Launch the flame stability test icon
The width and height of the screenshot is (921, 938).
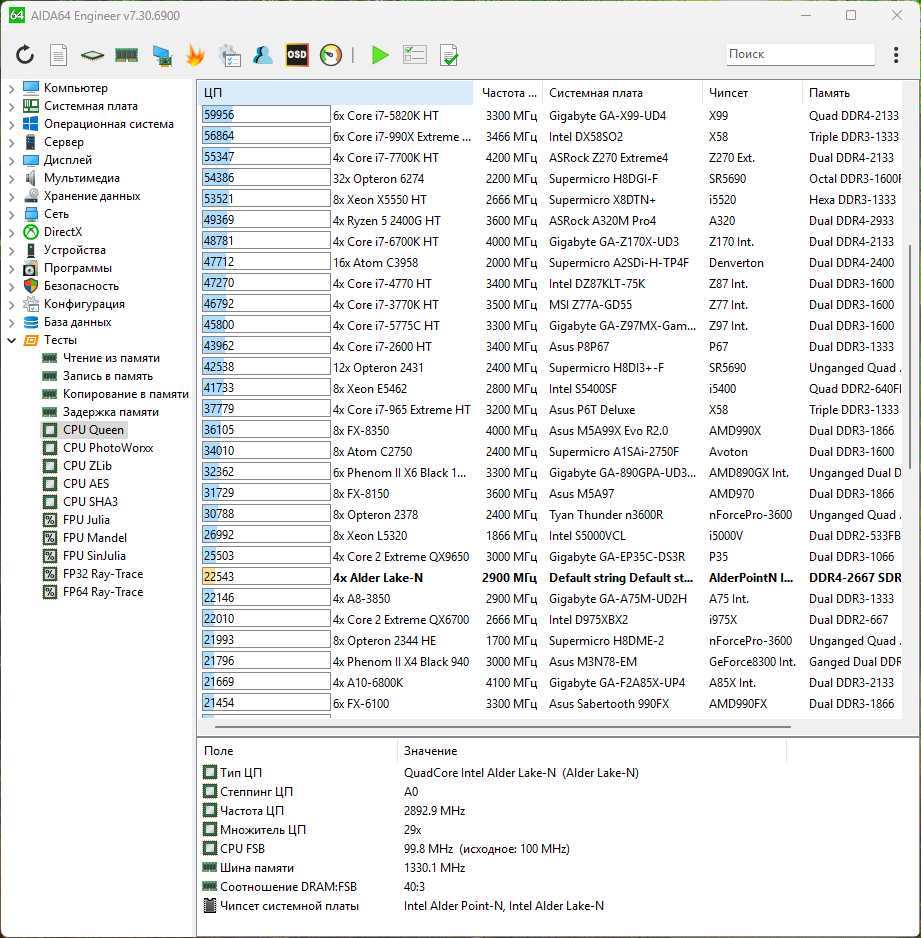pyautogui.click(x=195, y=55)
